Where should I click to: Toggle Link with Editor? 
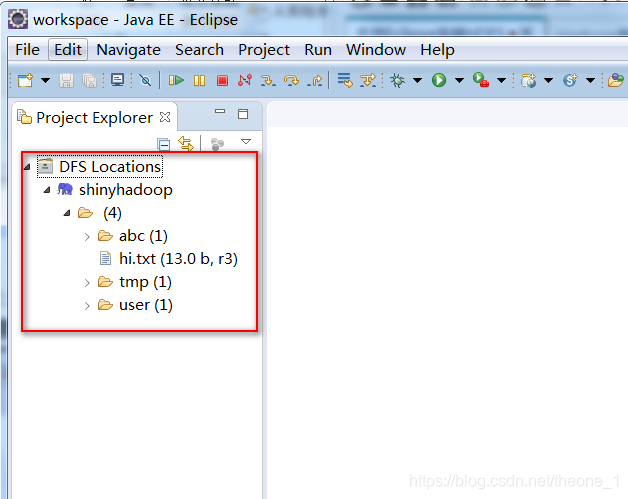coord(186,143)
